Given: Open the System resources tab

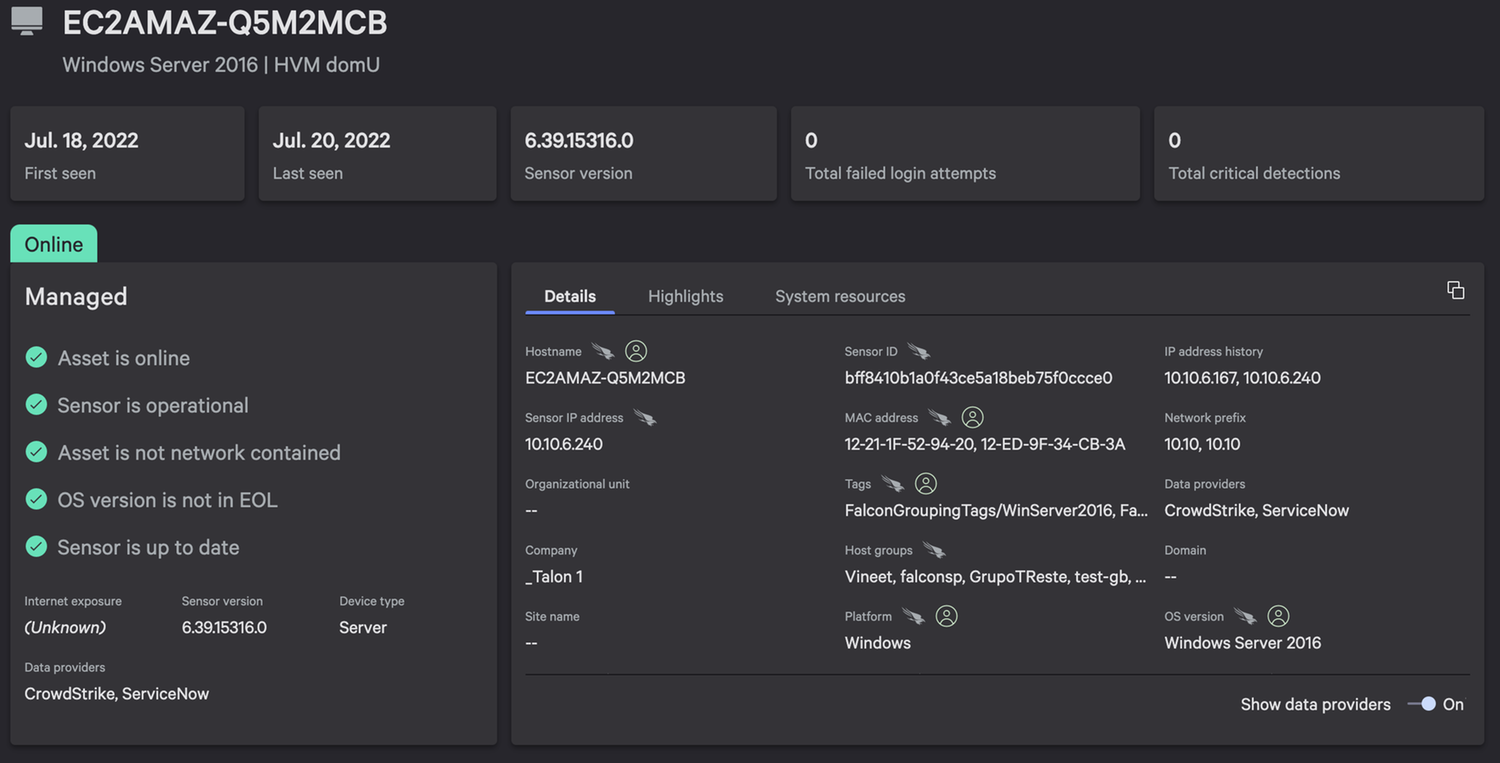Looking at the screenshot, I should [840, 296].
